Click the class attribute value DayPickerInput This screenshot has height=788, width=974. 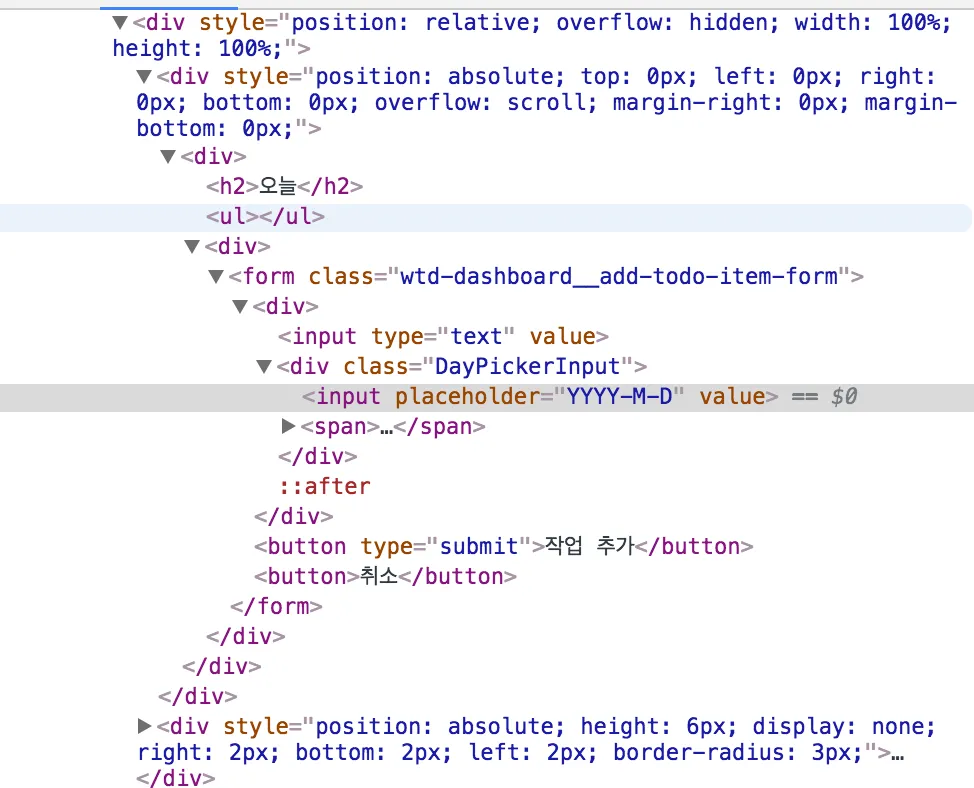click(x=527, y=366)
